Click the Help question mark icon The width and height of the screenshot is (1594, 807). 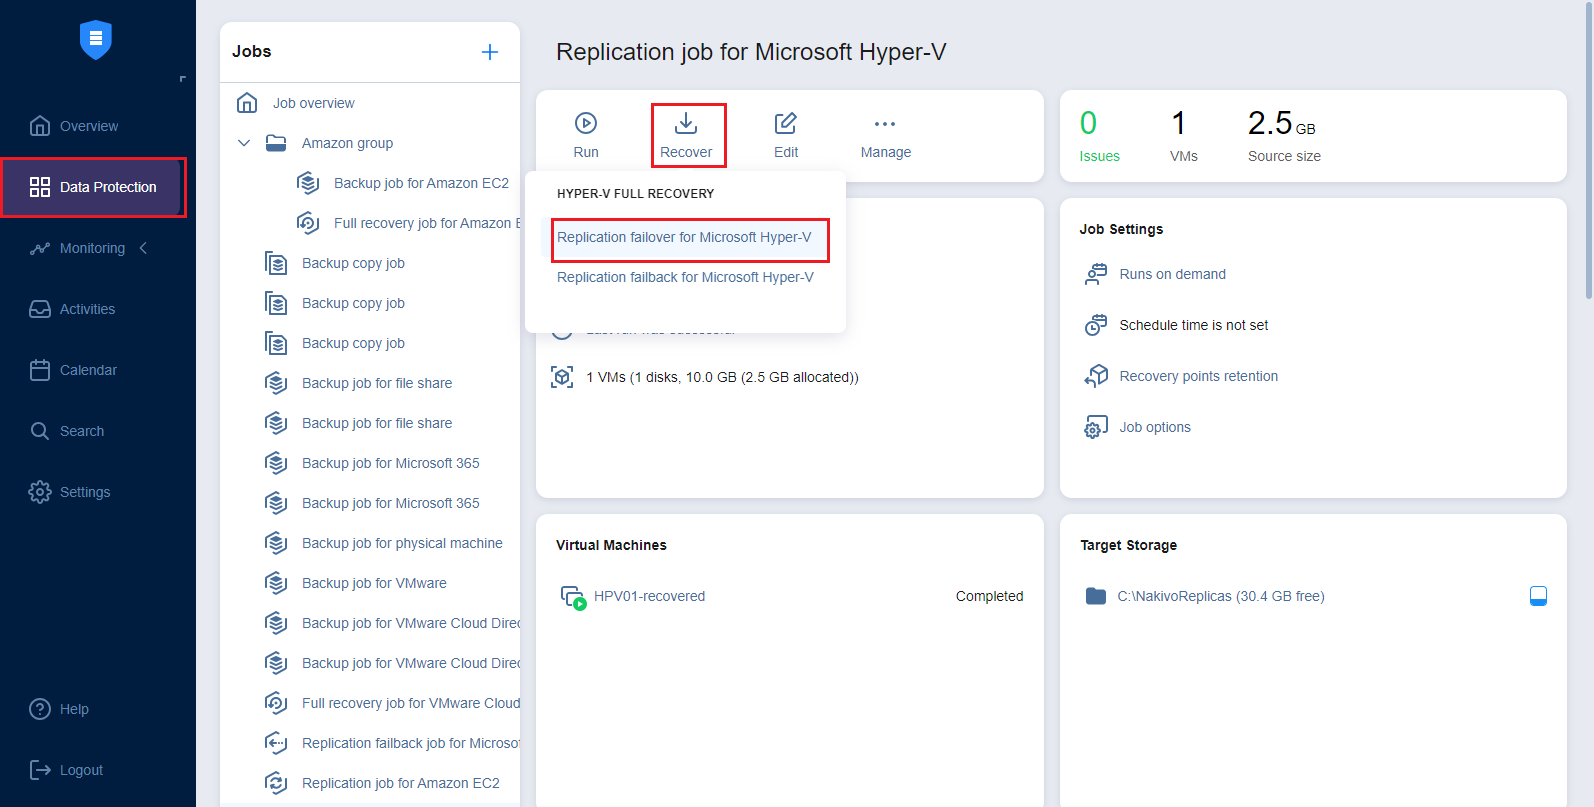[x=40, y=709]
